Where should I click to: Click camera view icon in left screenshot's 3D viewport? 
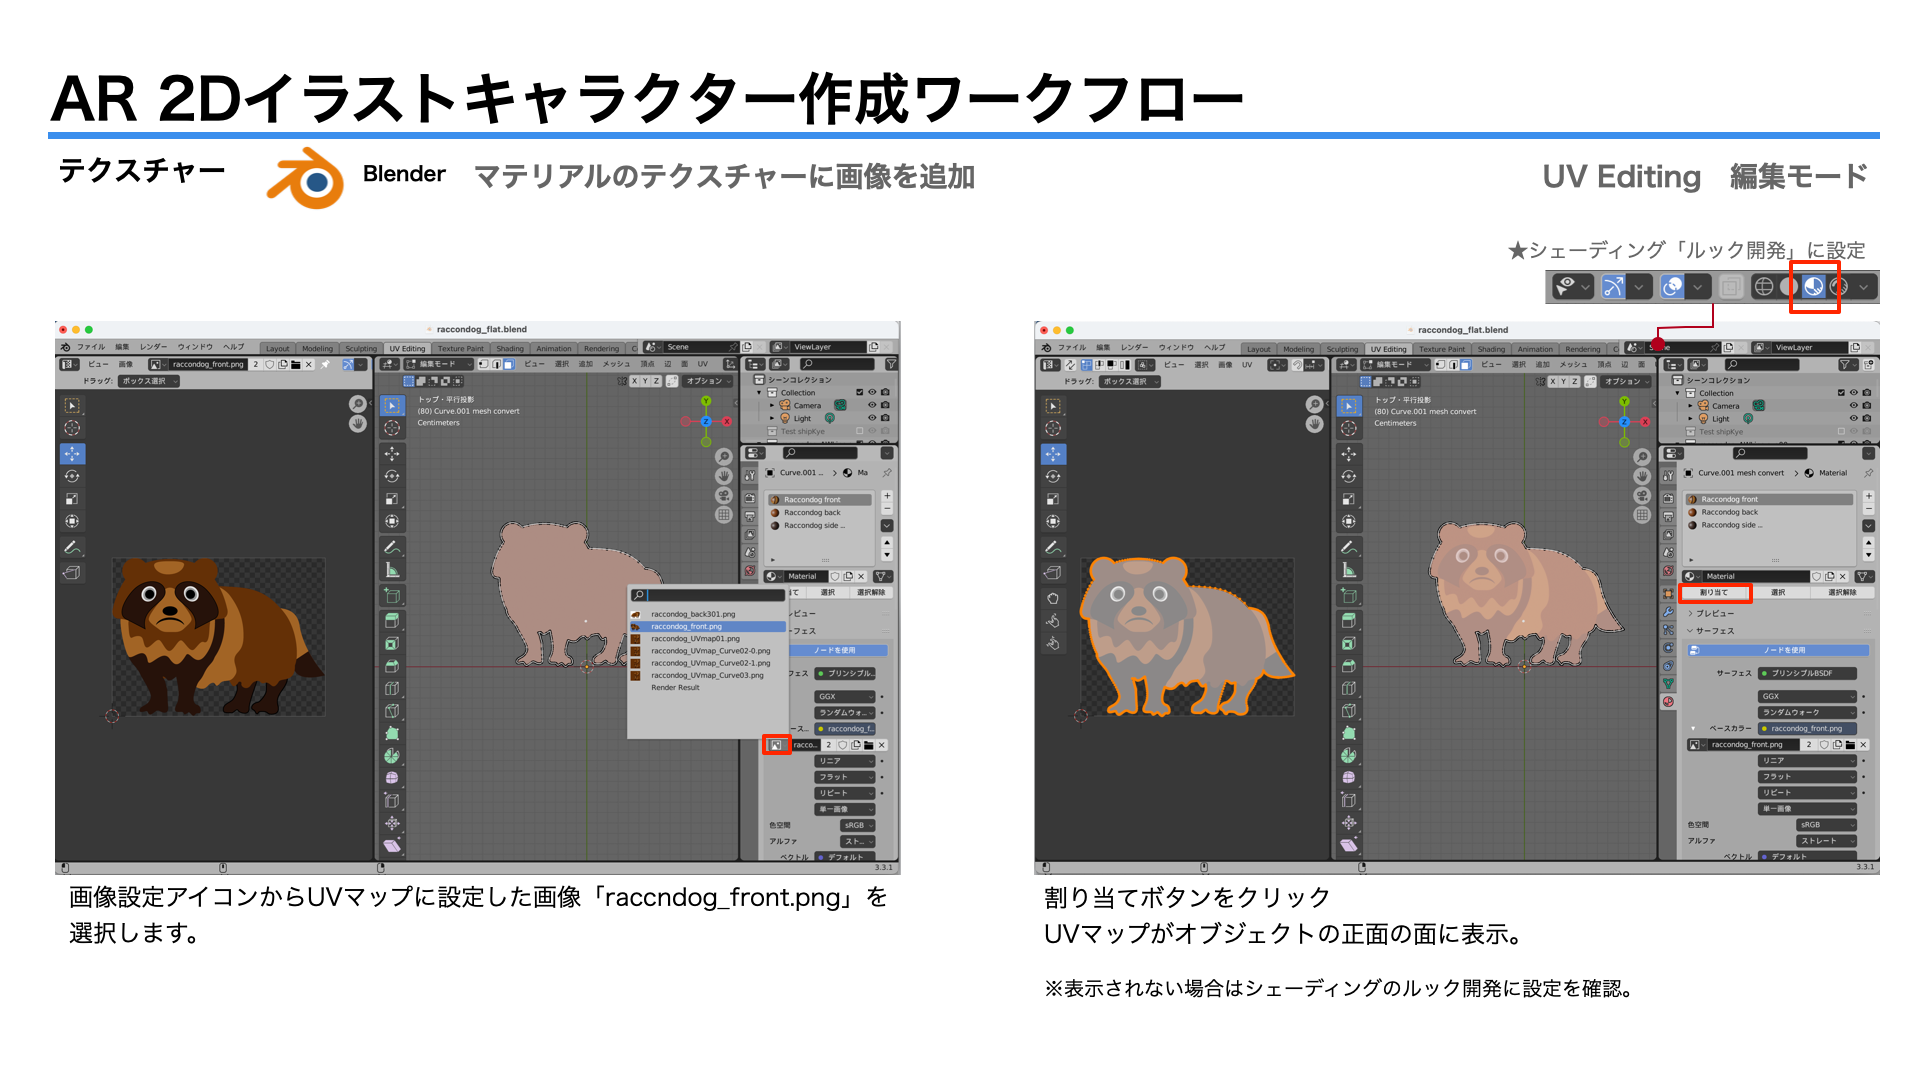724,496
